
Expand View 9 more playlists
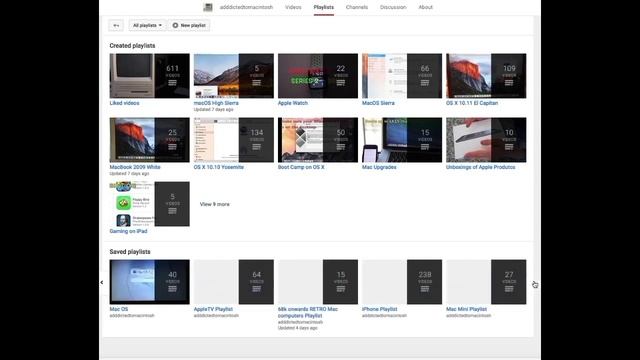pyautogui.click(x=215, y=204)
